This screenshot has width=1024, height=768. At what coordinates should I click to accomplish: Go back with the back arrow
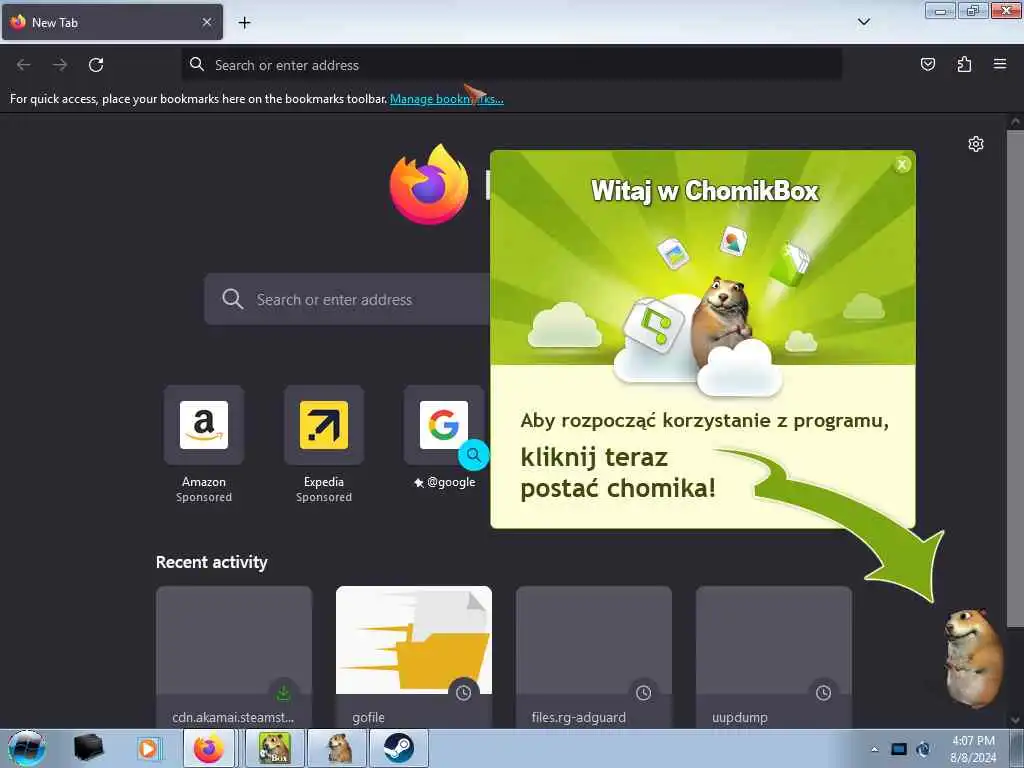pos(24,65)
